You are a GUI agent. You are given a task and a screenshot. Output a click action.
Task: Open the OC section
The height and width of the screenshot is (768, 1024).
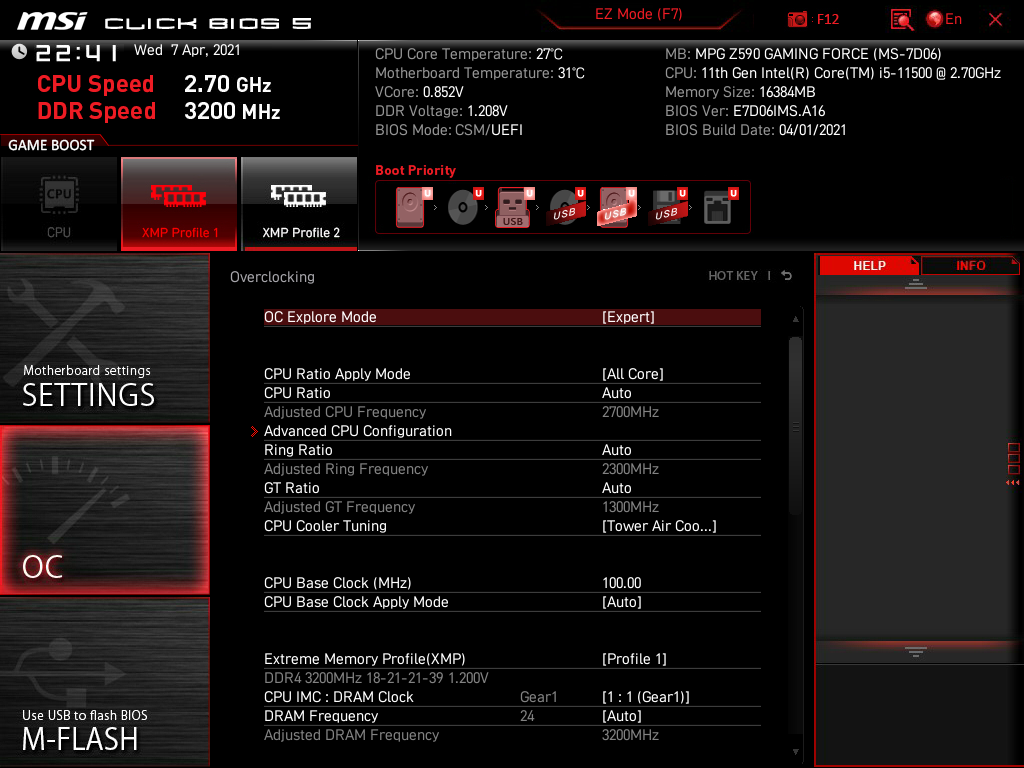(x=104, y=511)
